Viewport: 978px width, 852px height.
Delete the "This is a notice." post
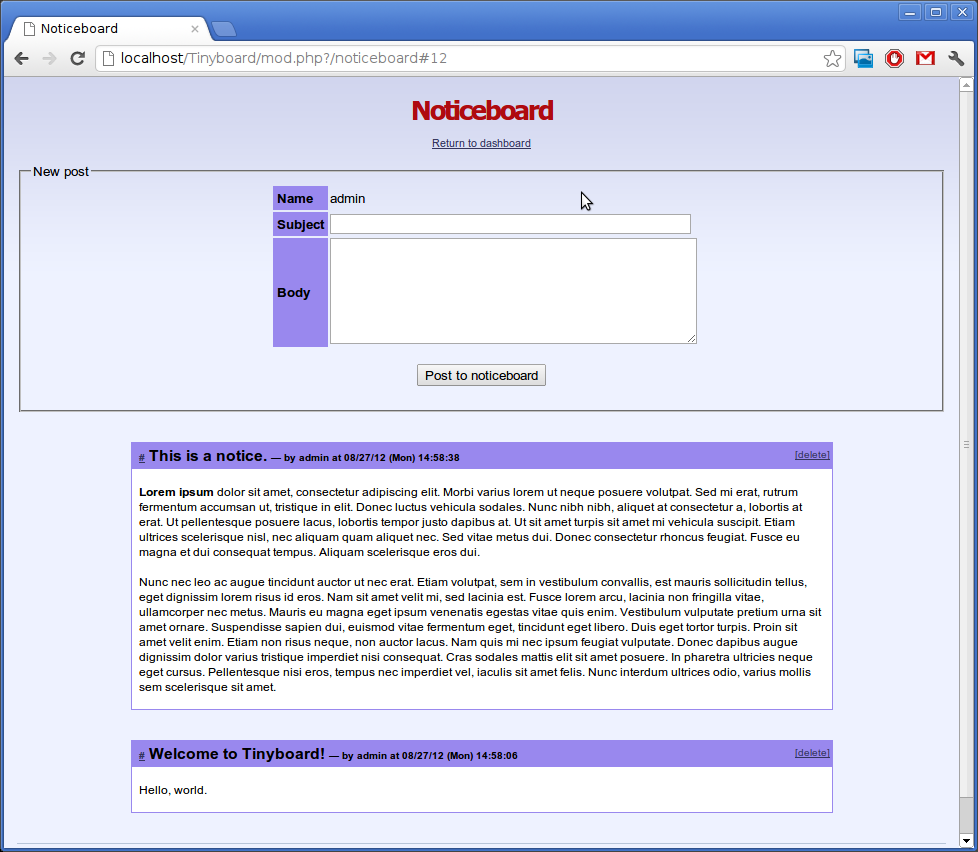tap(812, 455)
